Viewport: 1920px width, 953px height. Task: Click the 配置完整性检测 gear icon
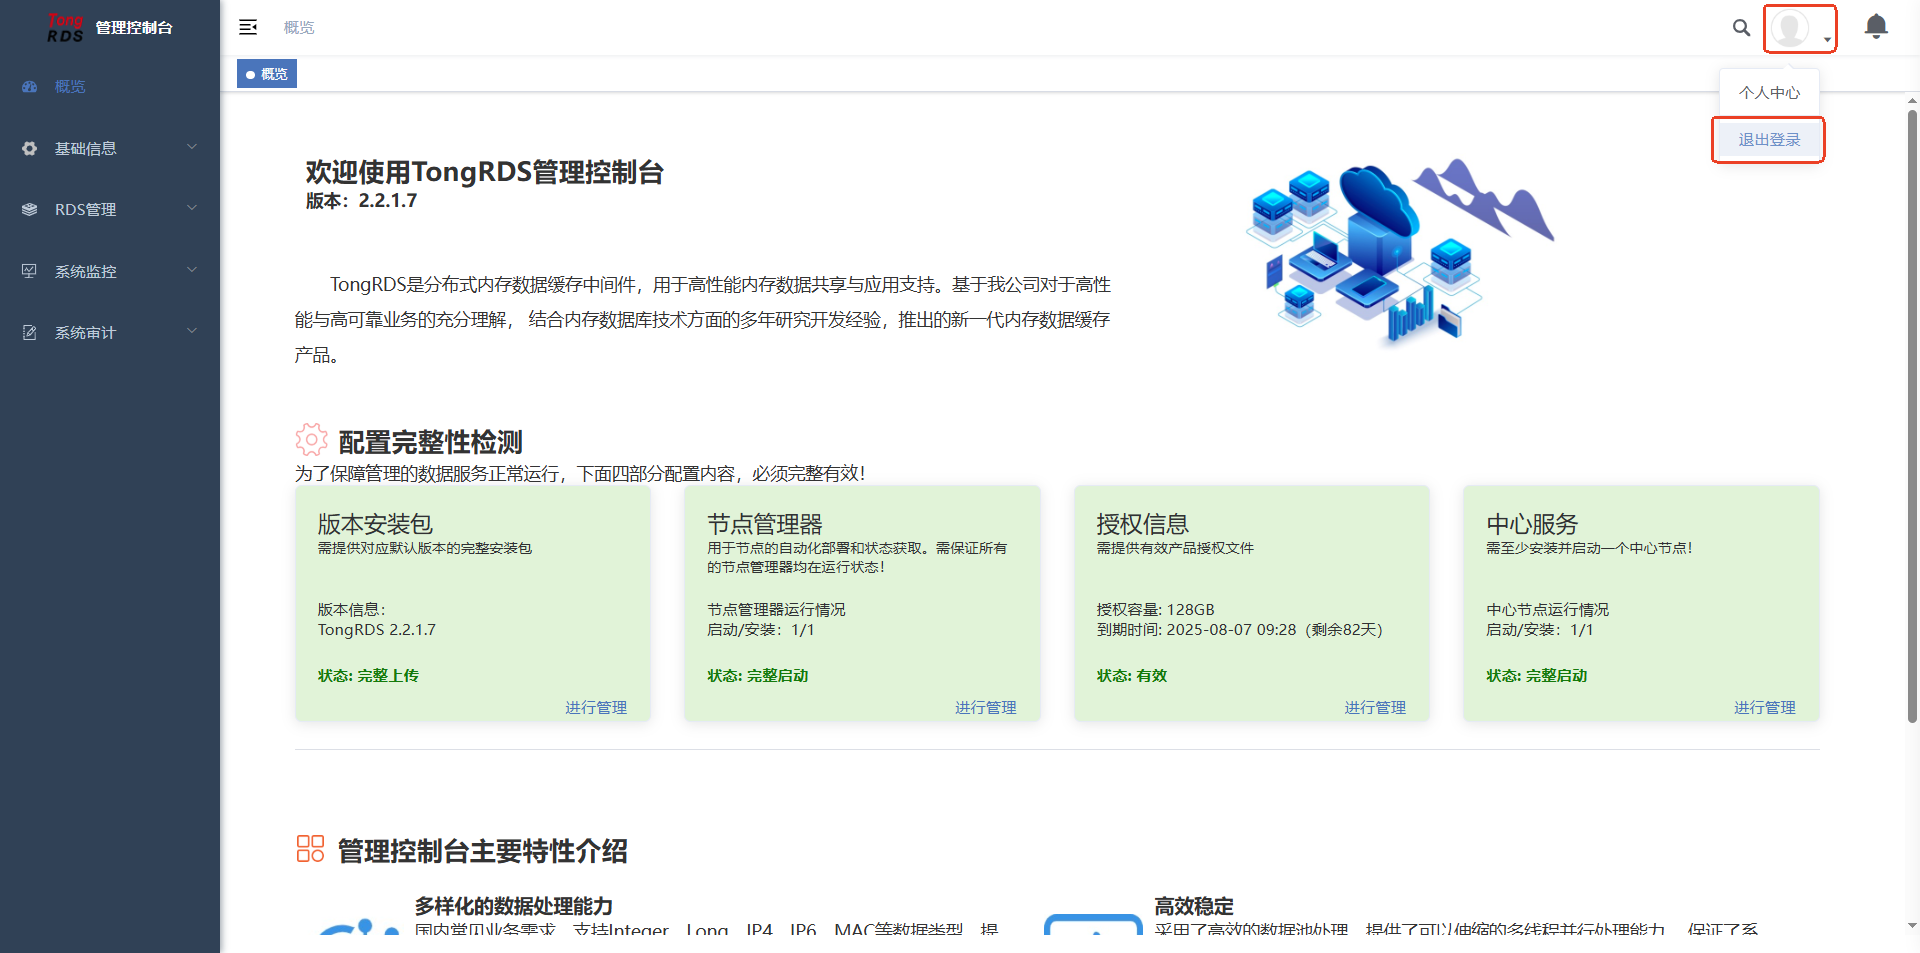(311, 439)
